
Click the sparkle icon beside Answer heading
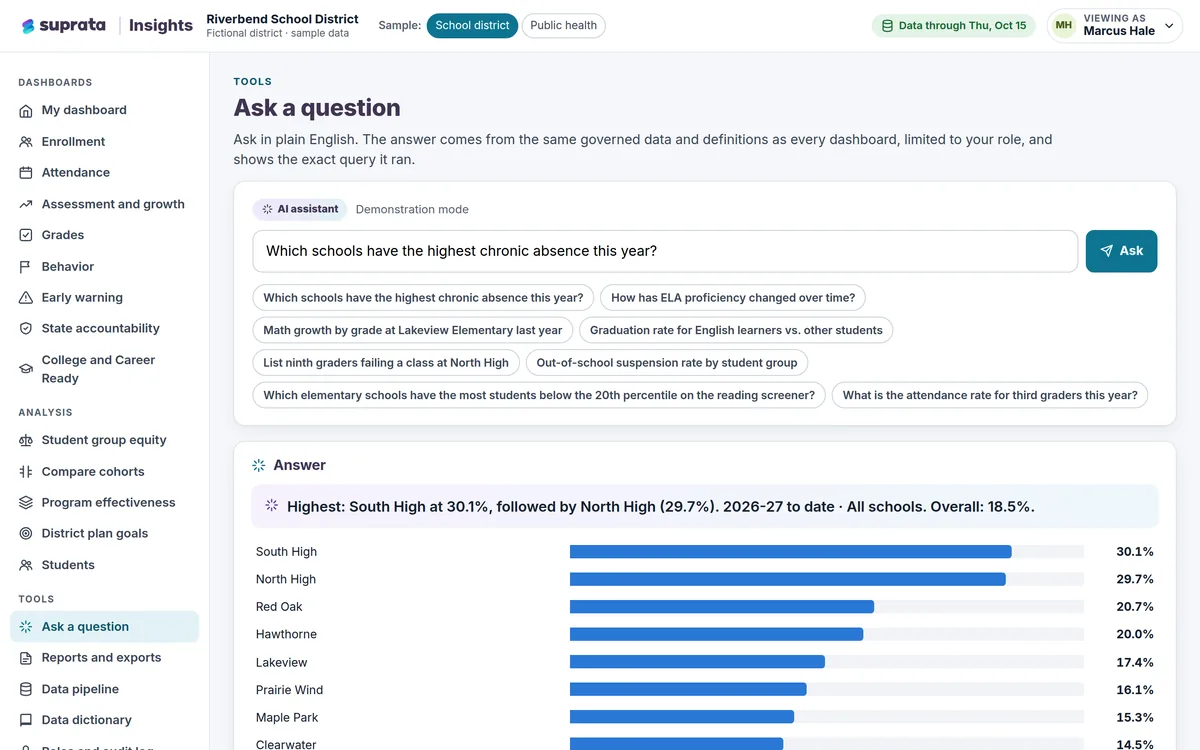[259, 465]
